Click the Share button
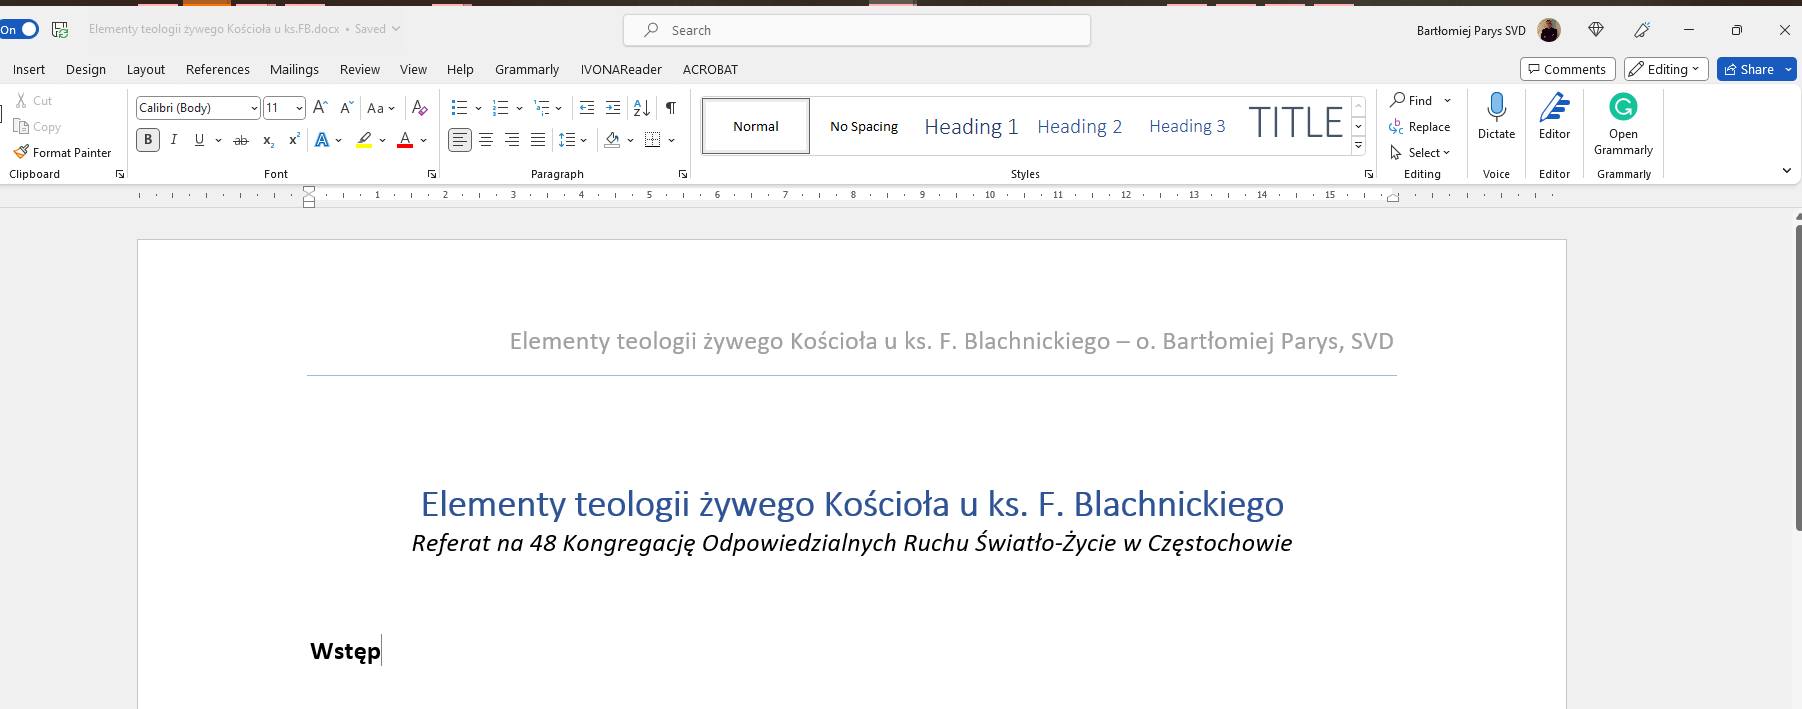1802x709 pixels. (x=1747, y=69)
